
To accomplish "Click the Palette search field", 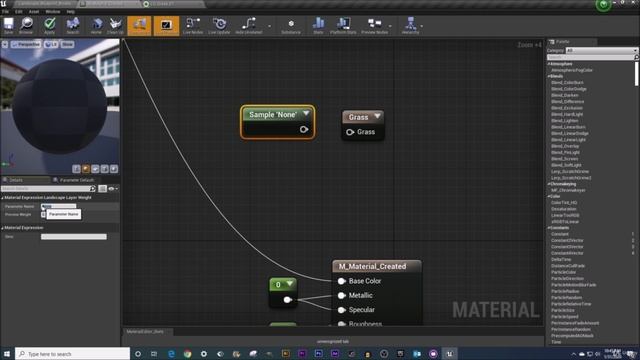I will pos(592,57).
